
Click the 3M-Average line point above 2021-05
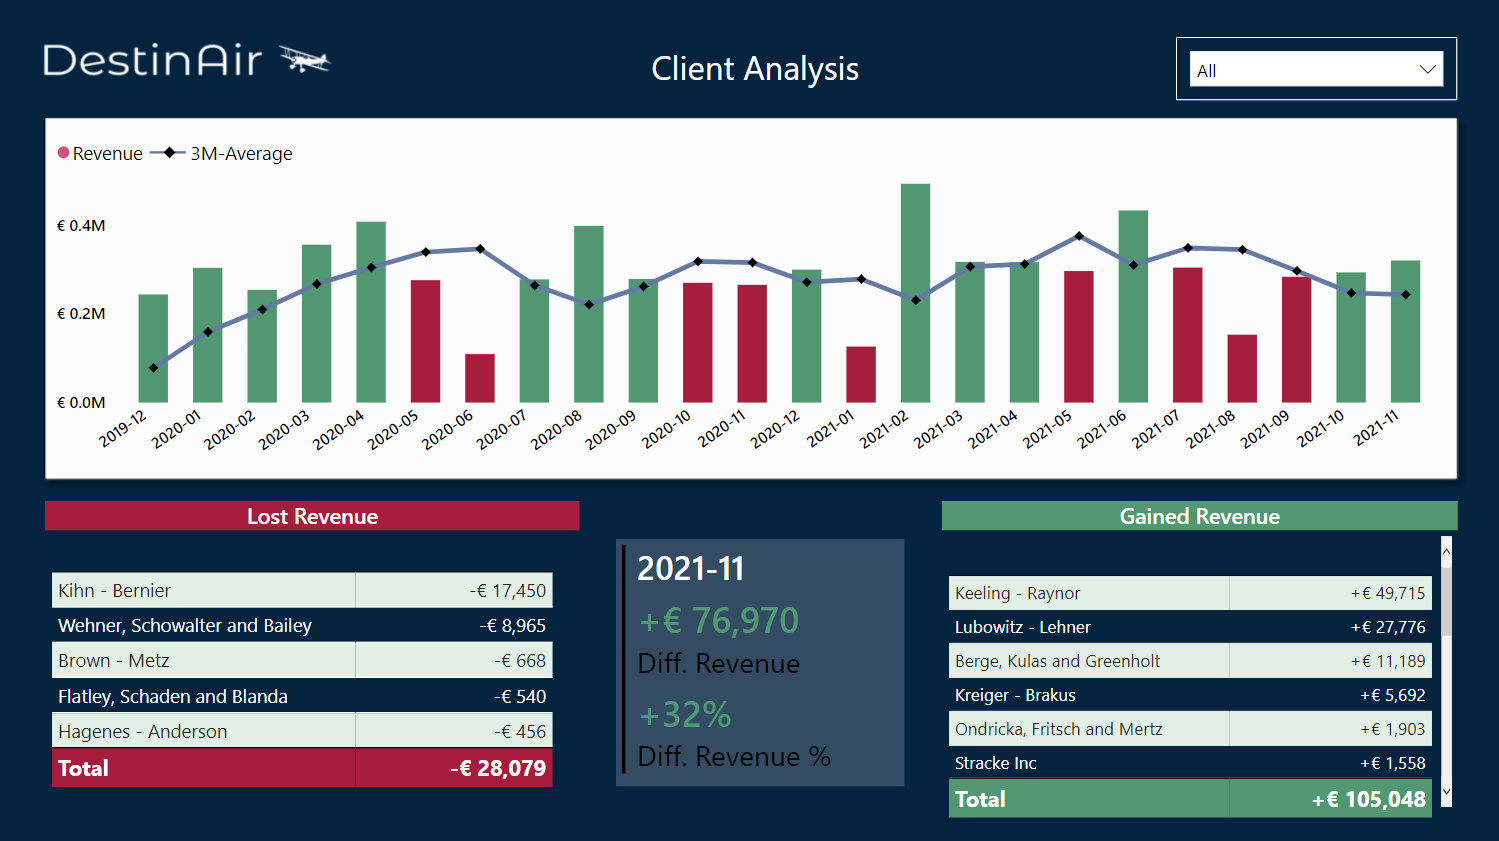click(x=1077, y=236)
